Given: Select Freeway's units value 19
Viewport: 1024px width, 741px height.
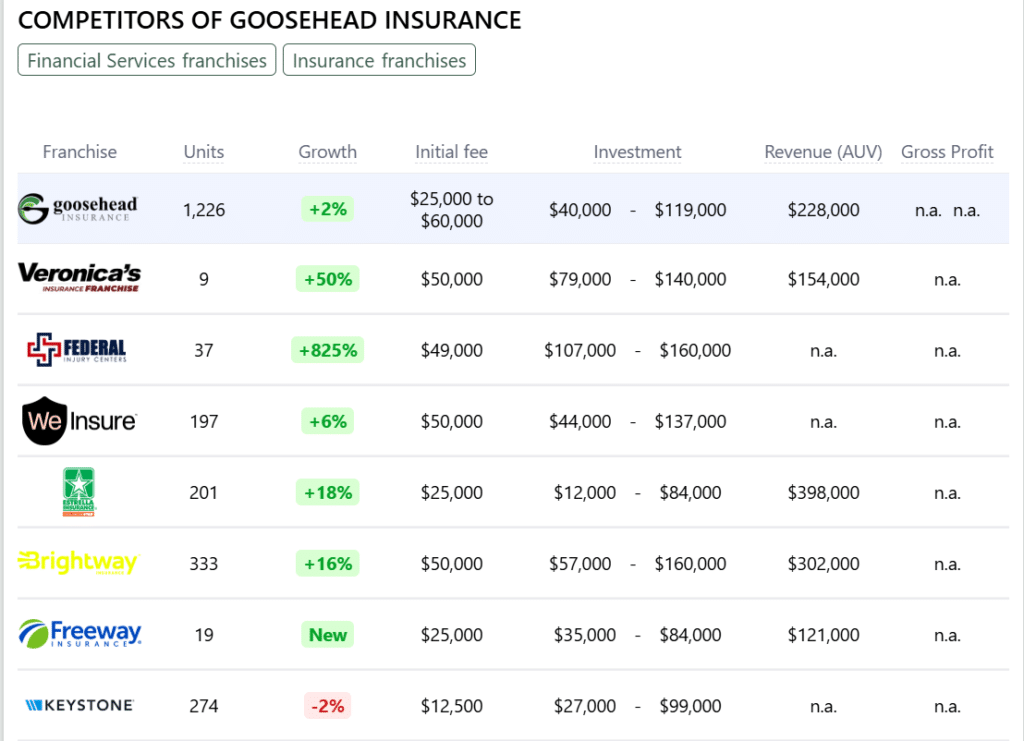Looking at the screenshot, I should pyautogui.click(x=204, y=635).
